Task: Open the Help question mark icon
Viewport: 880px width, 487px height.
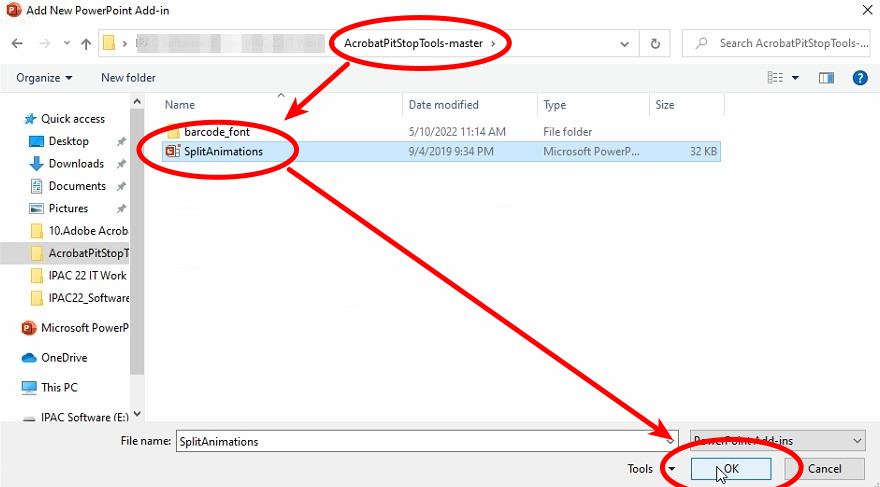Action: (859, 78)
